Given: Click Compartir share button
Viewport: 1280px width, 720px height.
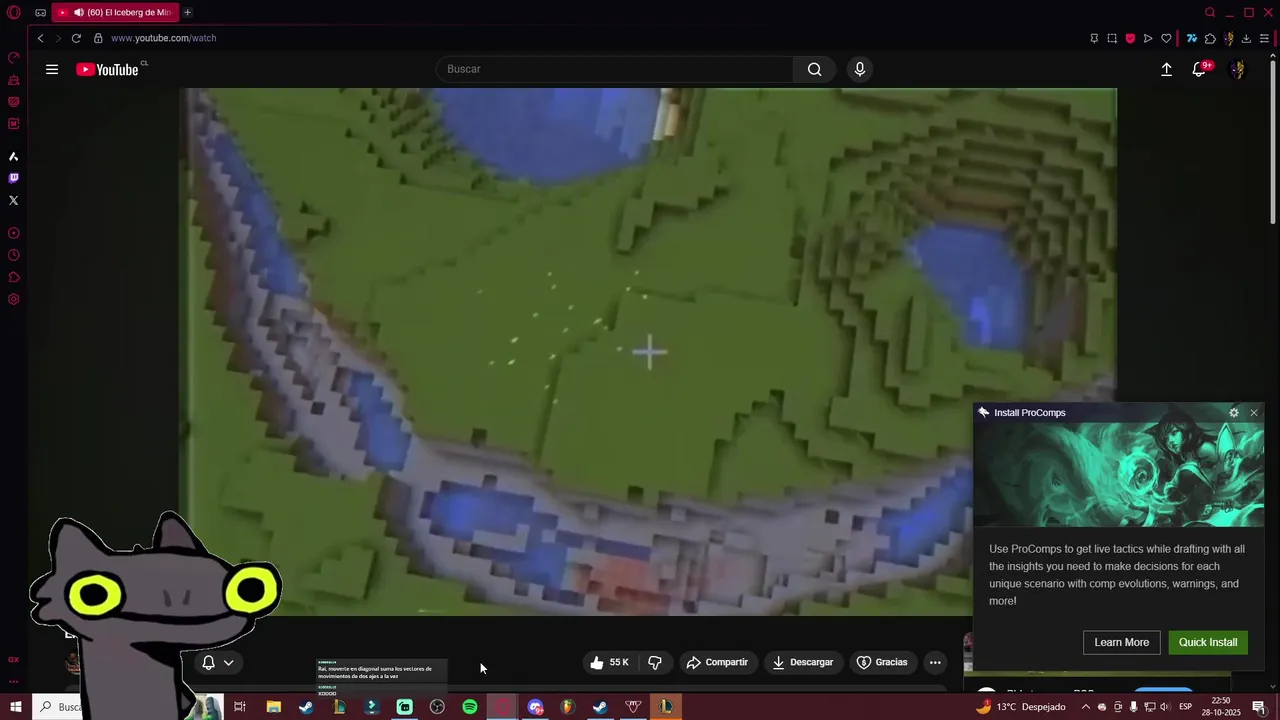Looking at the screenshot, I should point(717,662).
